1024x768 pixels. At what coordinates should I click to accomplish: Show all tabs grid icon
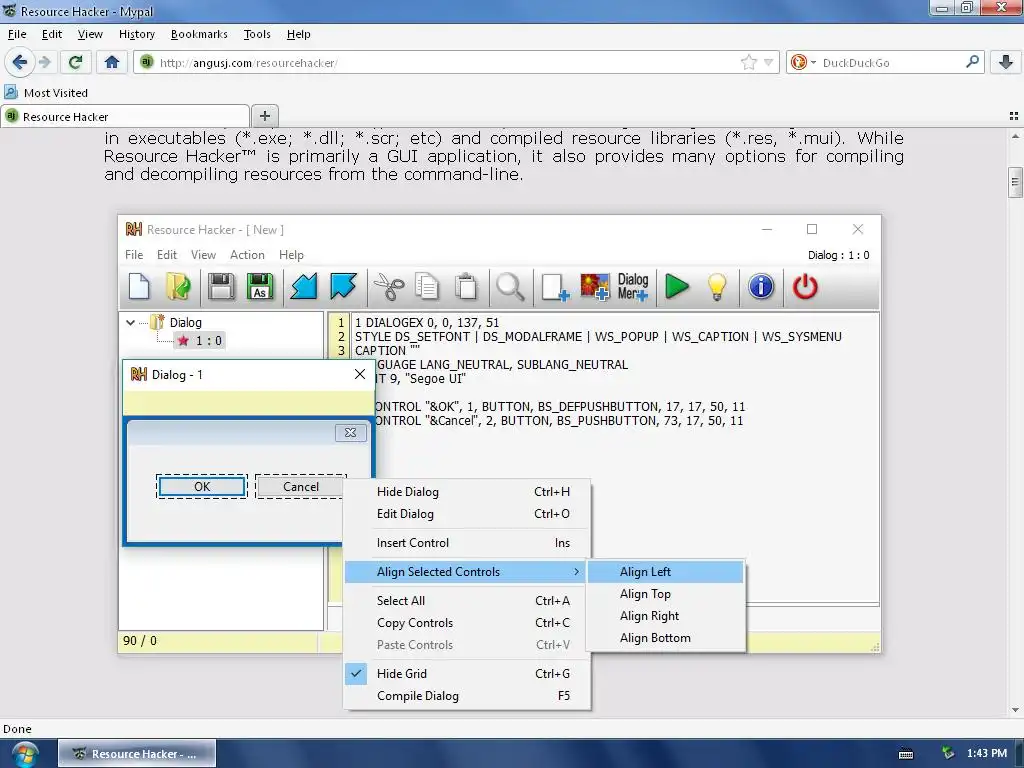click(1014, 116)
